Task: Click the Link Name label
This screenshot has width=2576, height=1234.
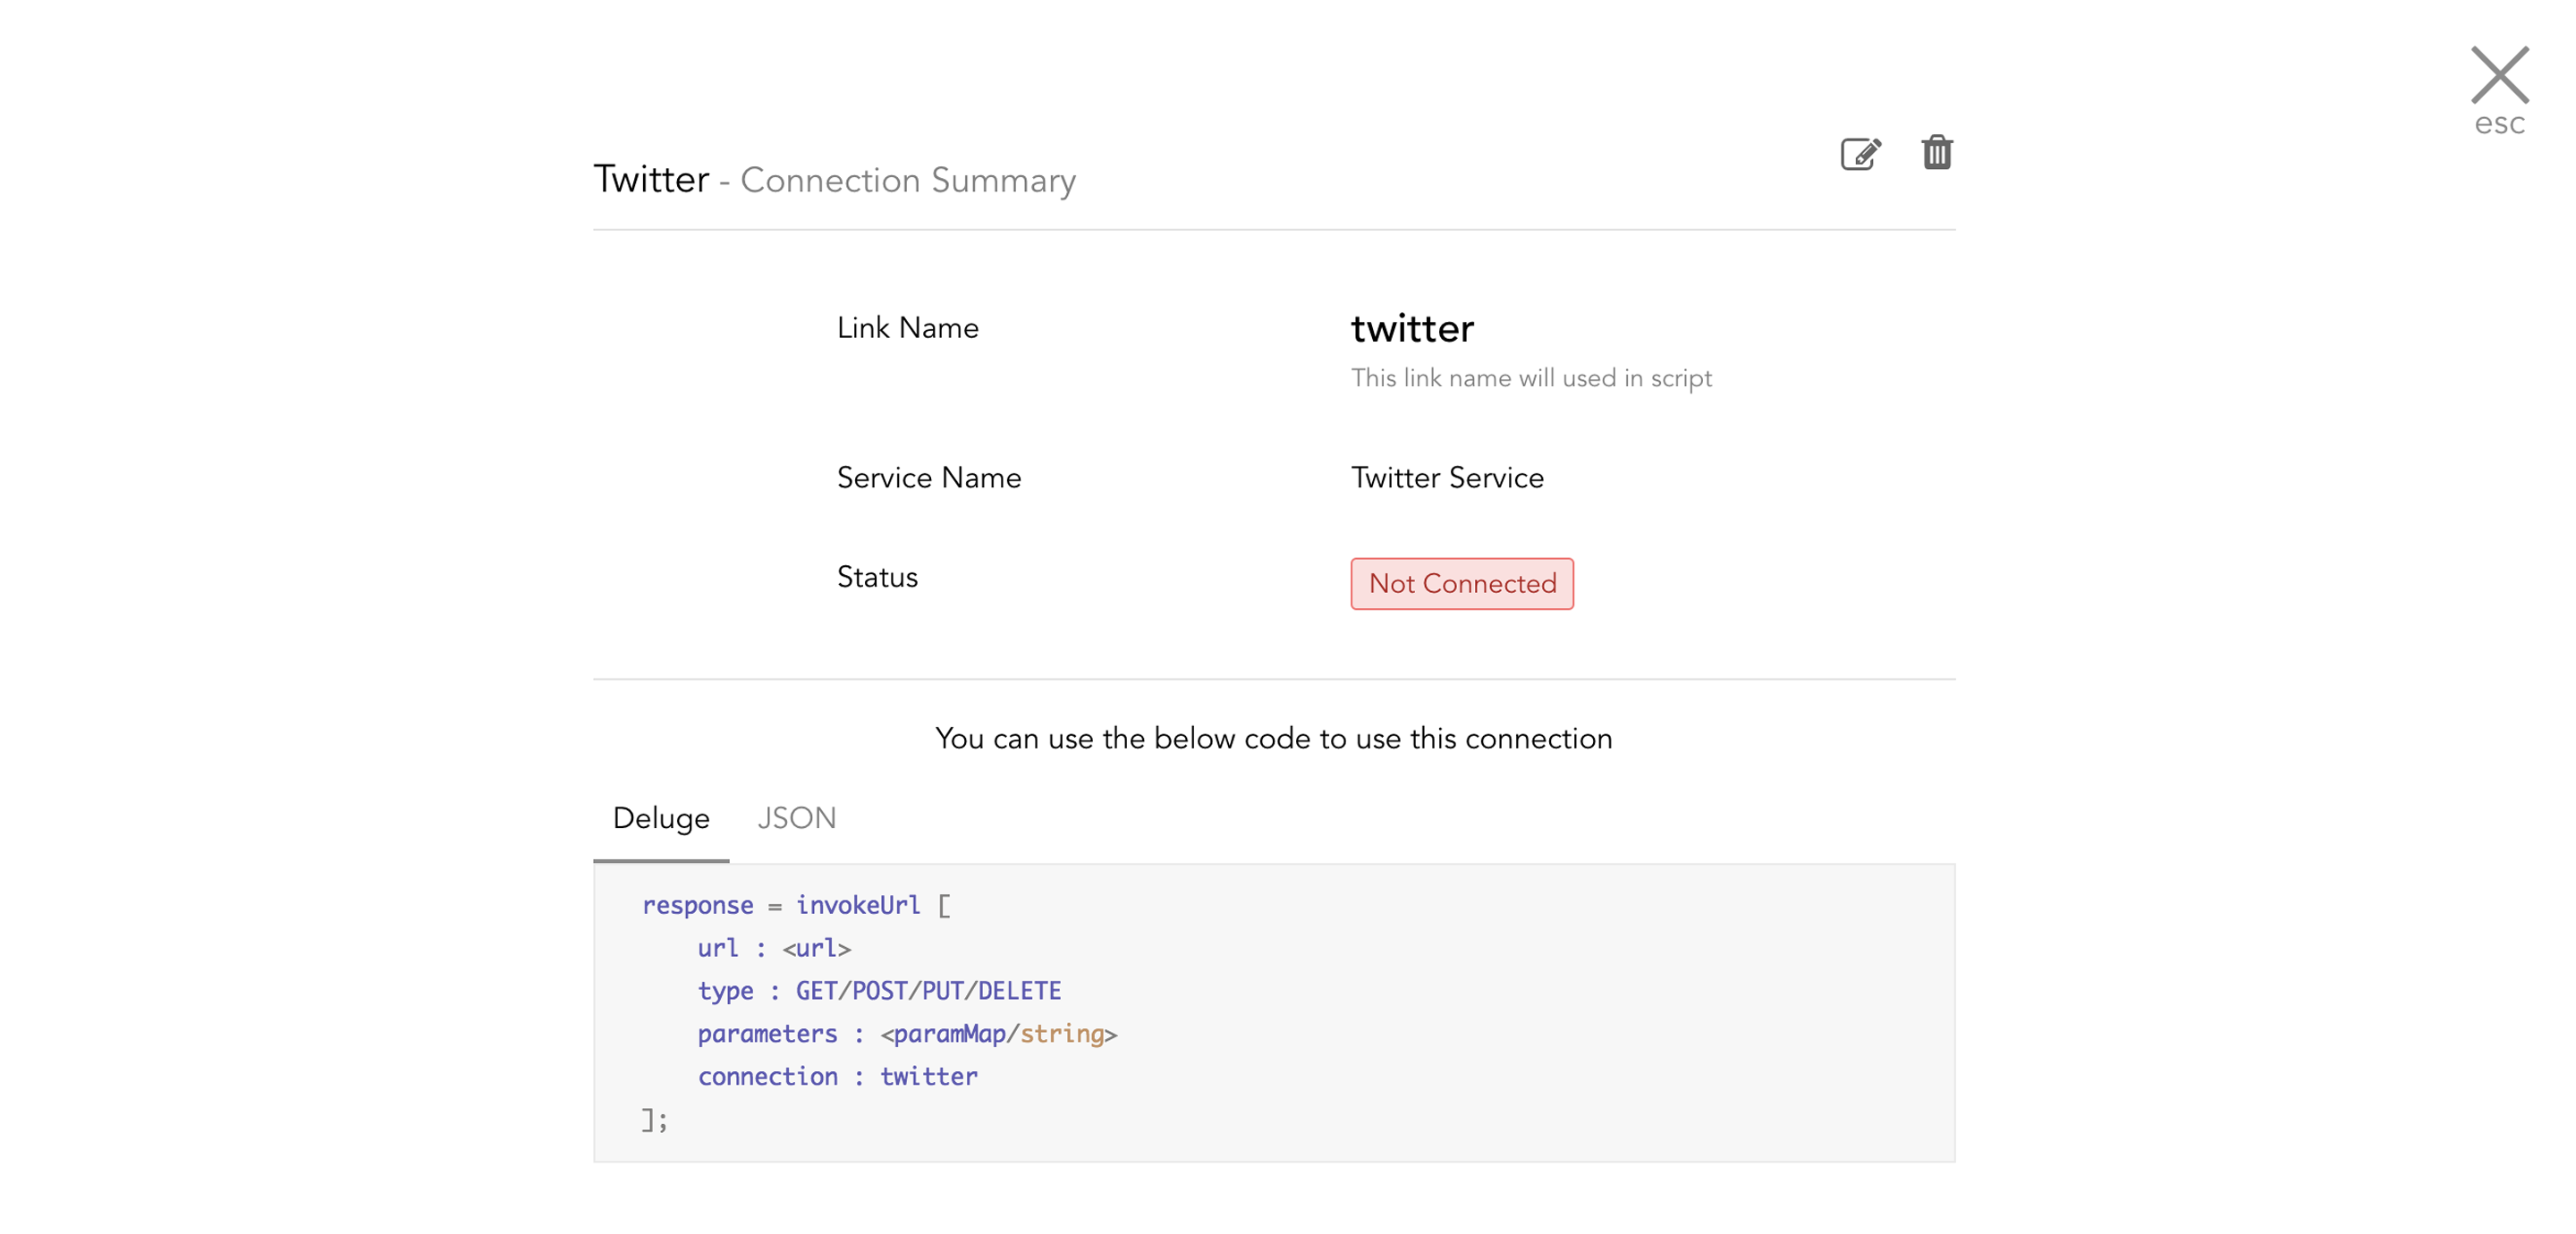Action: [907, 328]
